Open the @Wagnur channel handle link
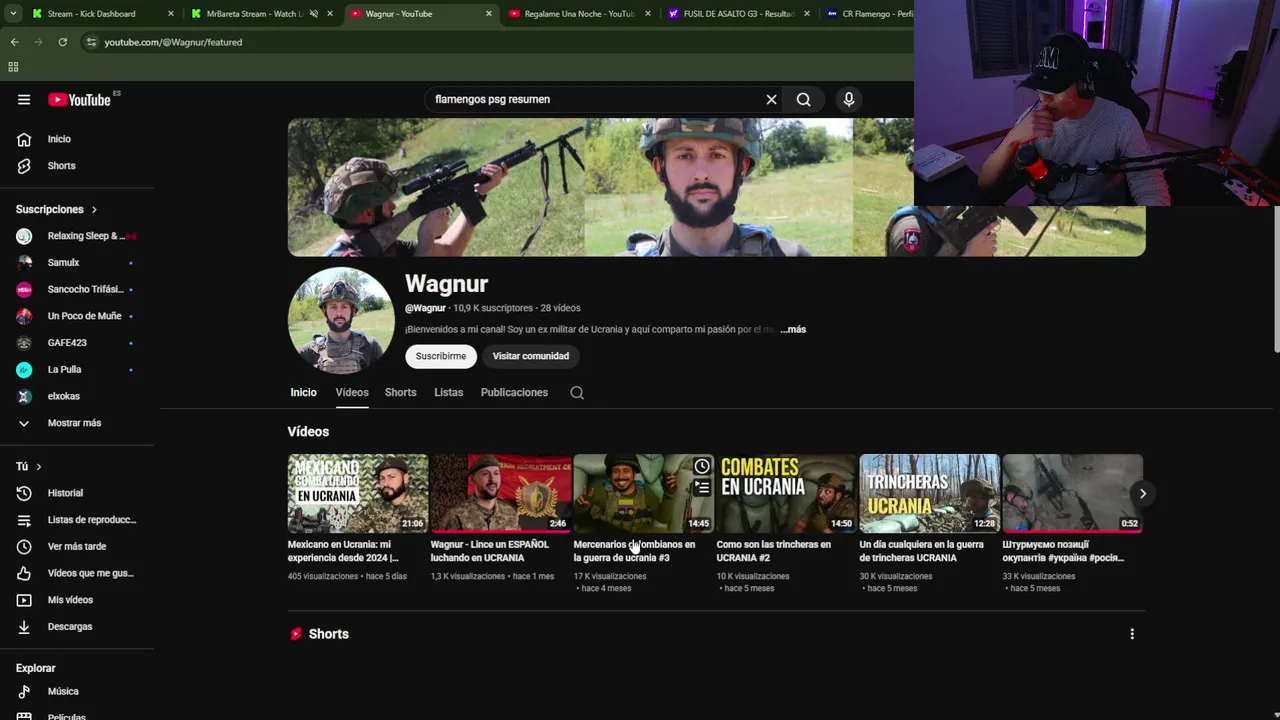Screen dimensions: 1280x720 [x=425, y=308]
